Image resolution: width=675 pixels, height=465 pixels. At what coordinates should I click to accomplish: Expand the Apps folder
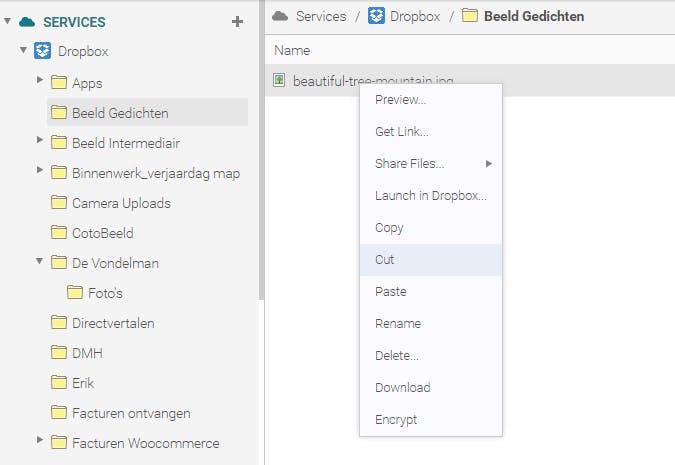pos(40,80)
